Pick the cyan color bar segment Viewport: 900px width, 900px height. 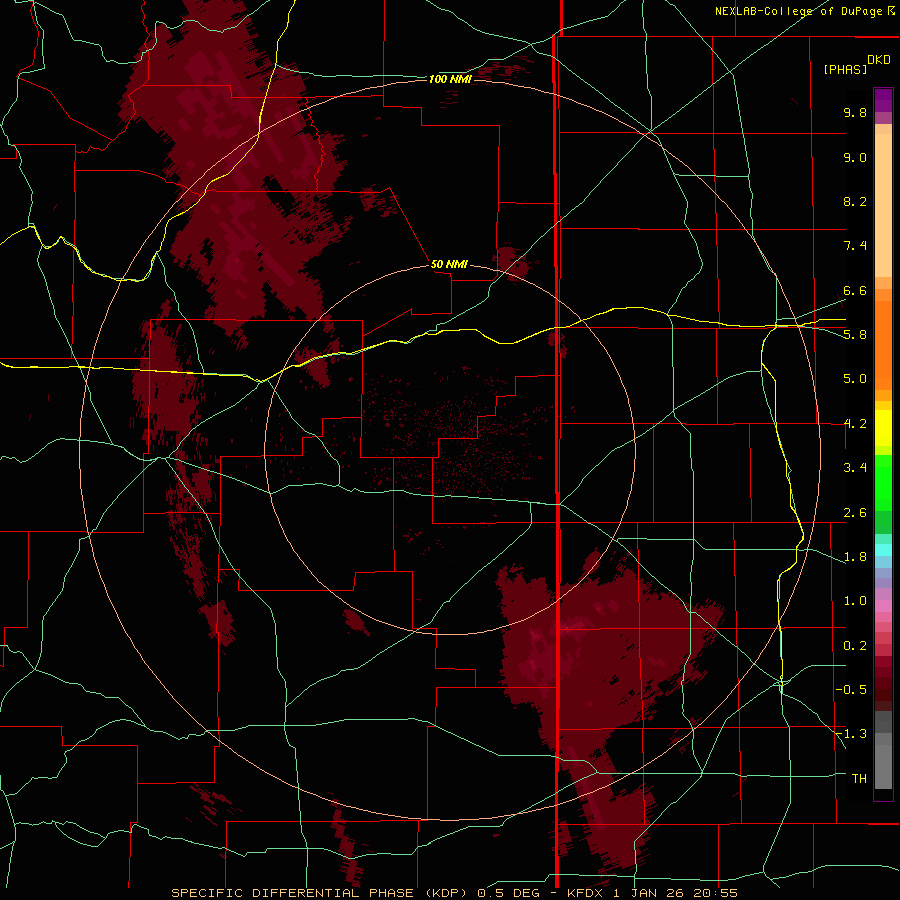(x=883, y=550)
